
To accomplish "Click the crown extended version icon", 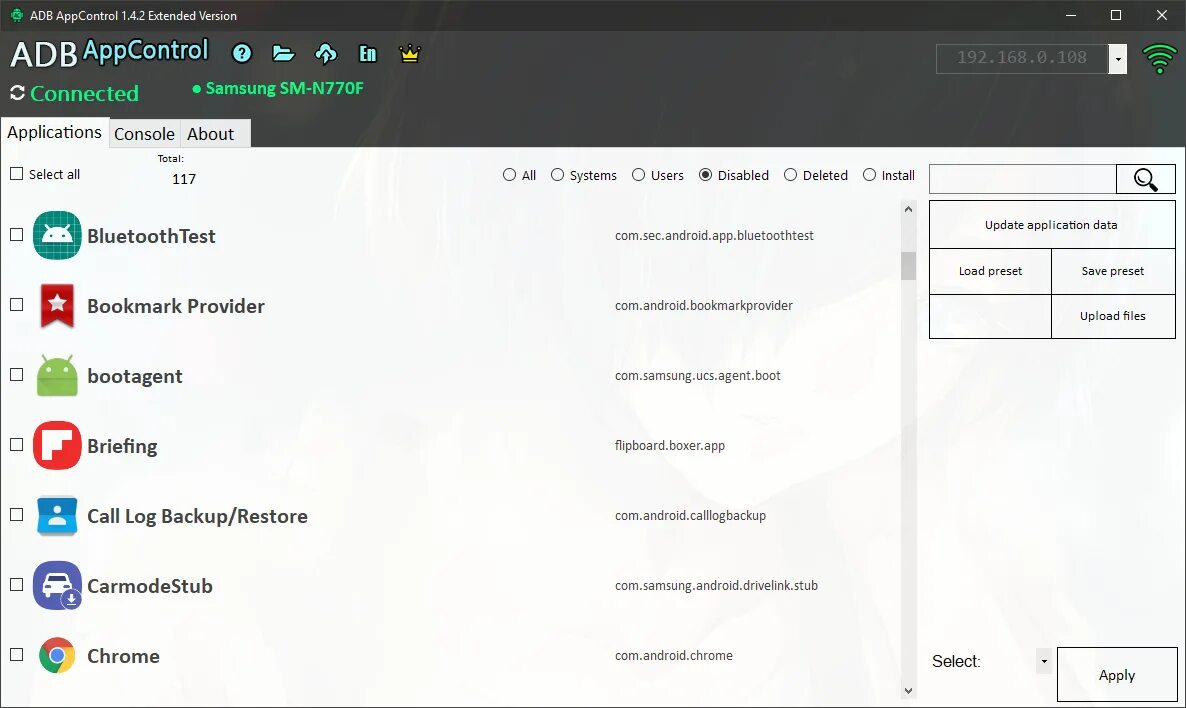I will 409,53.
